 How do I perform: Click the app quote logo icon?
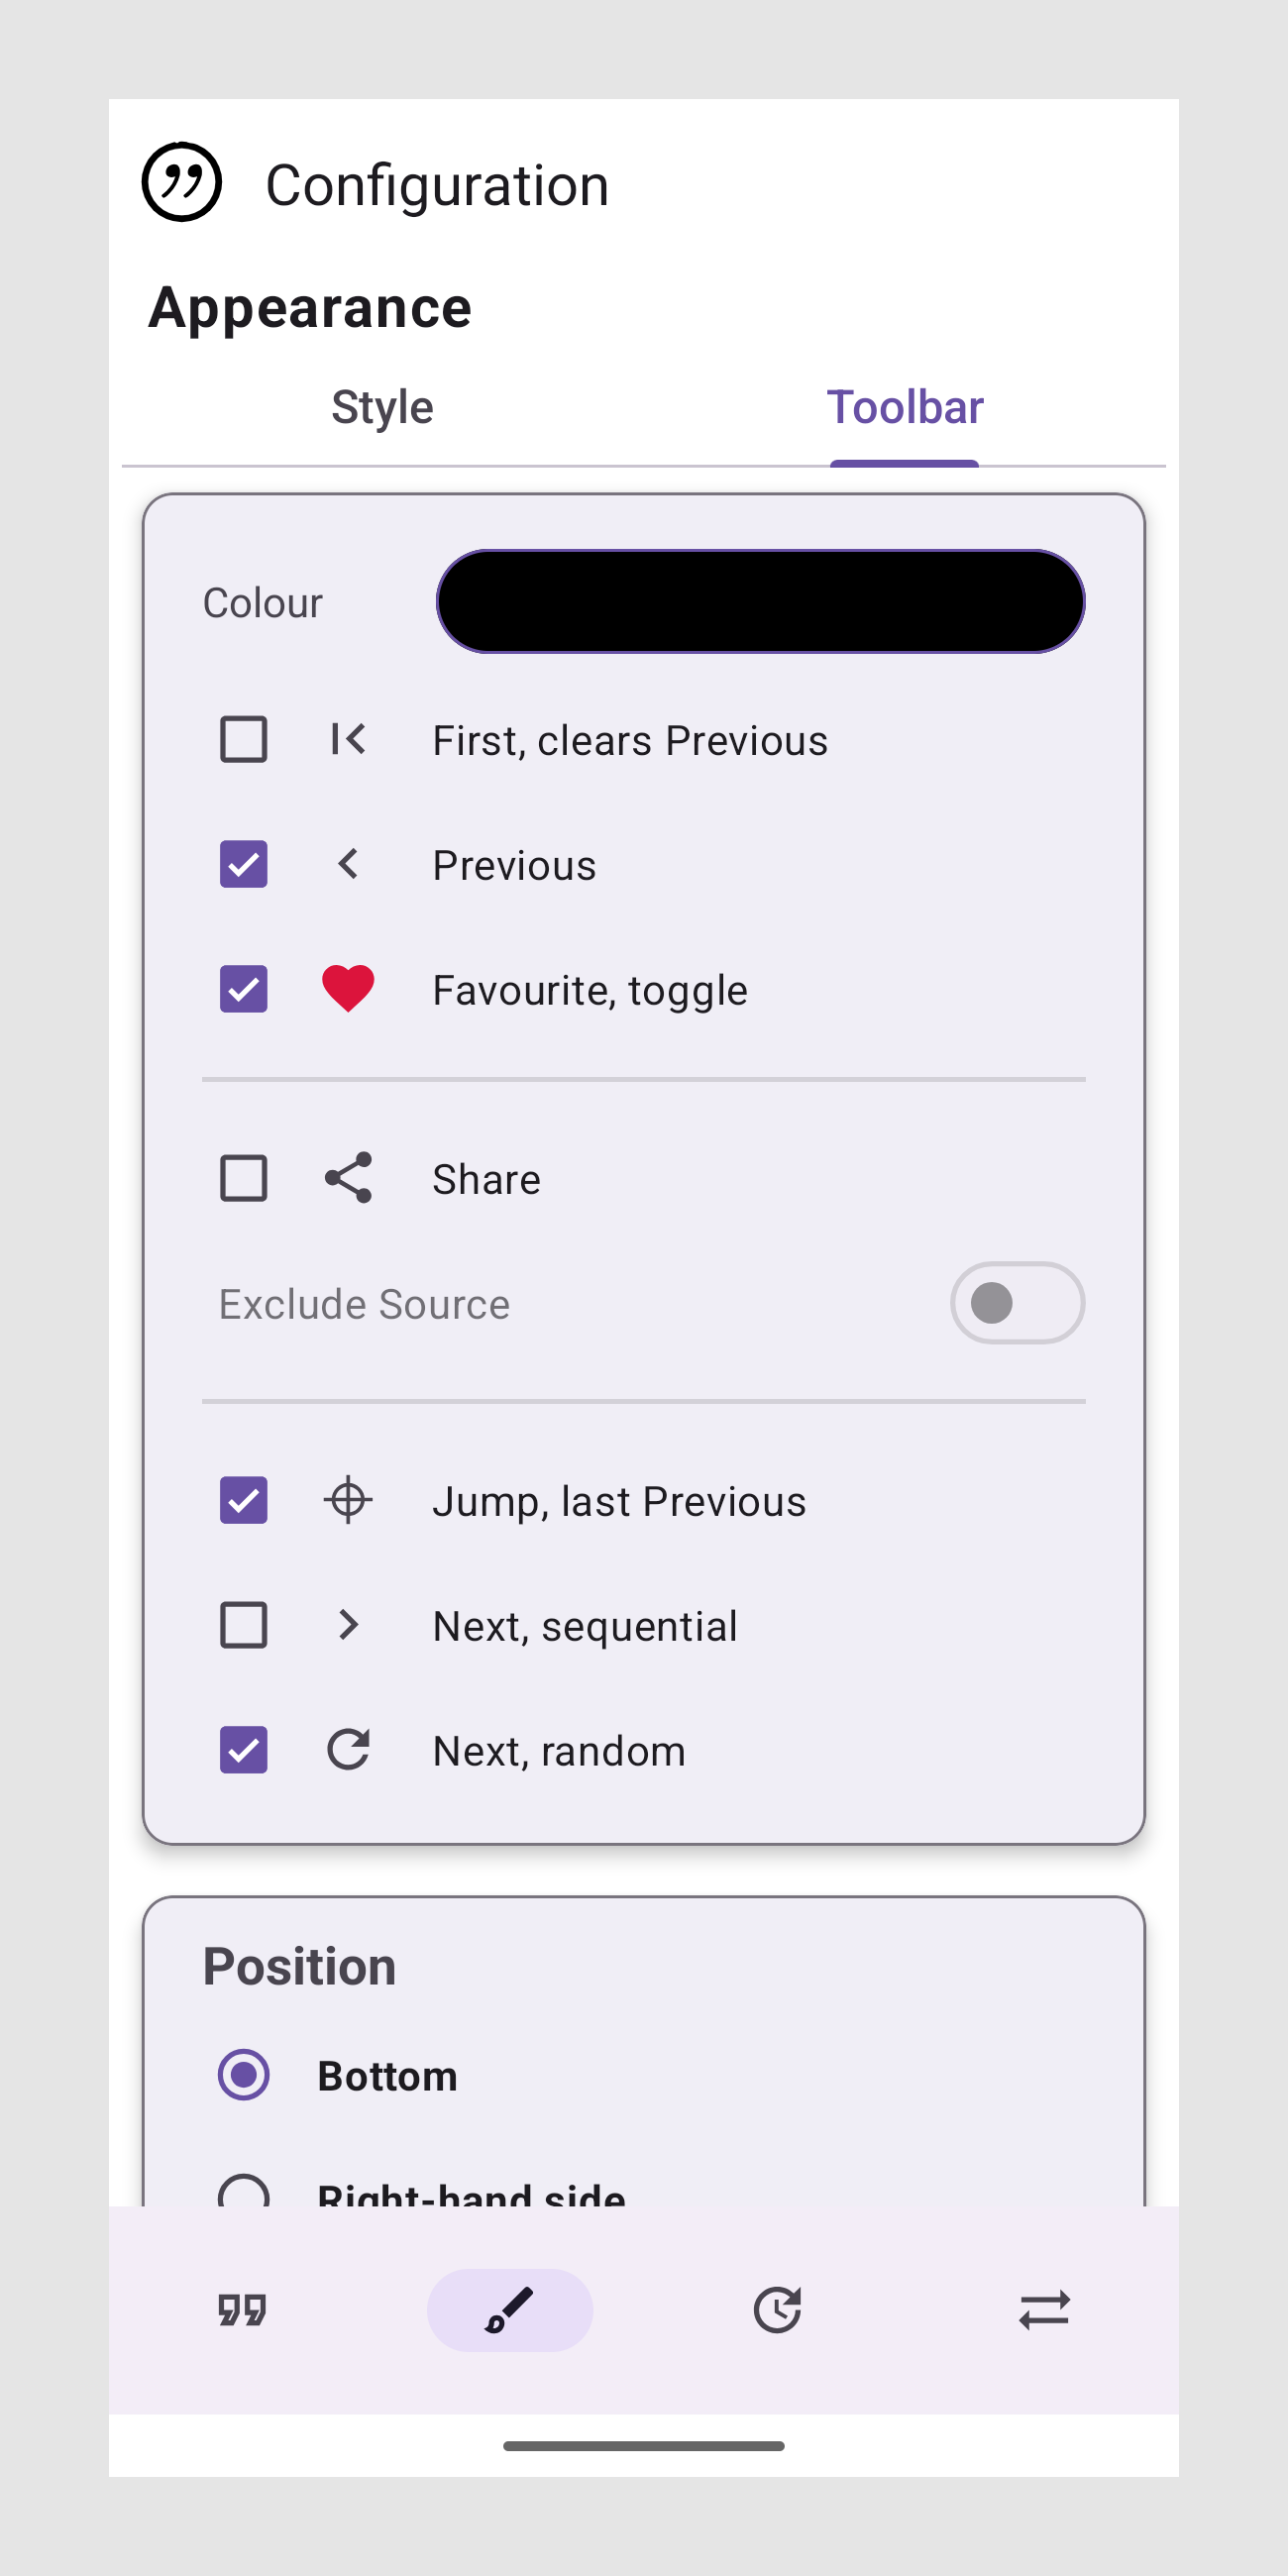(182, 182)
